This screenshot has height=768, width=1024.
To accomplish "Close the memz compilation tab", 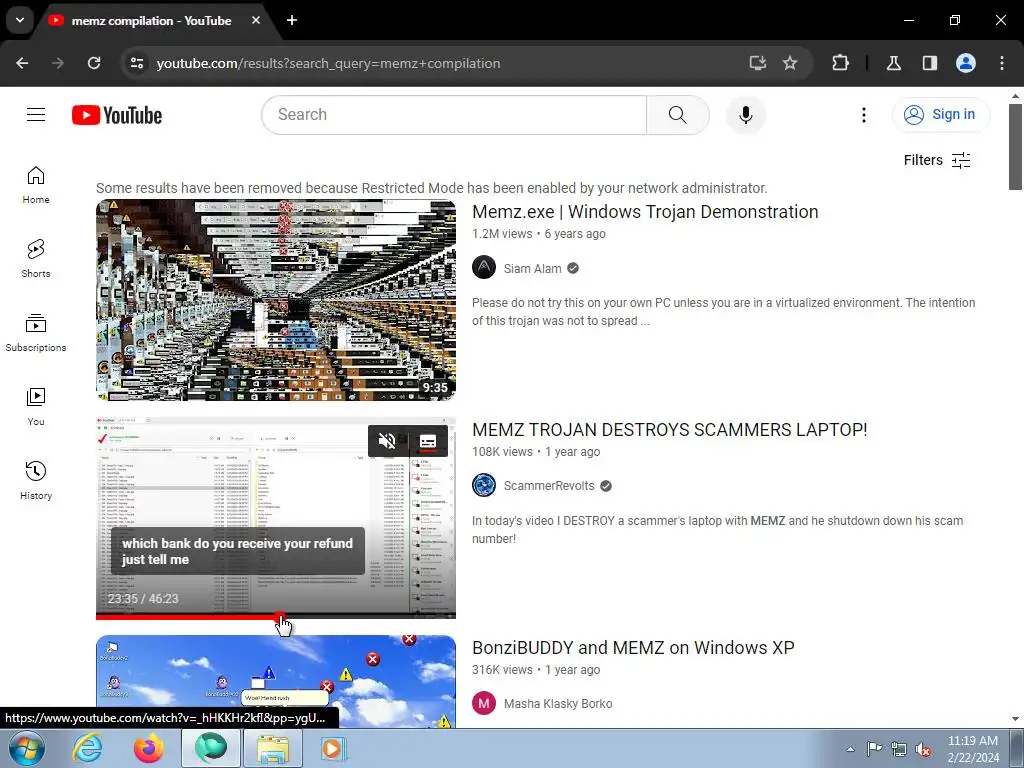I will pyautogui.click(x=256, y=20).
